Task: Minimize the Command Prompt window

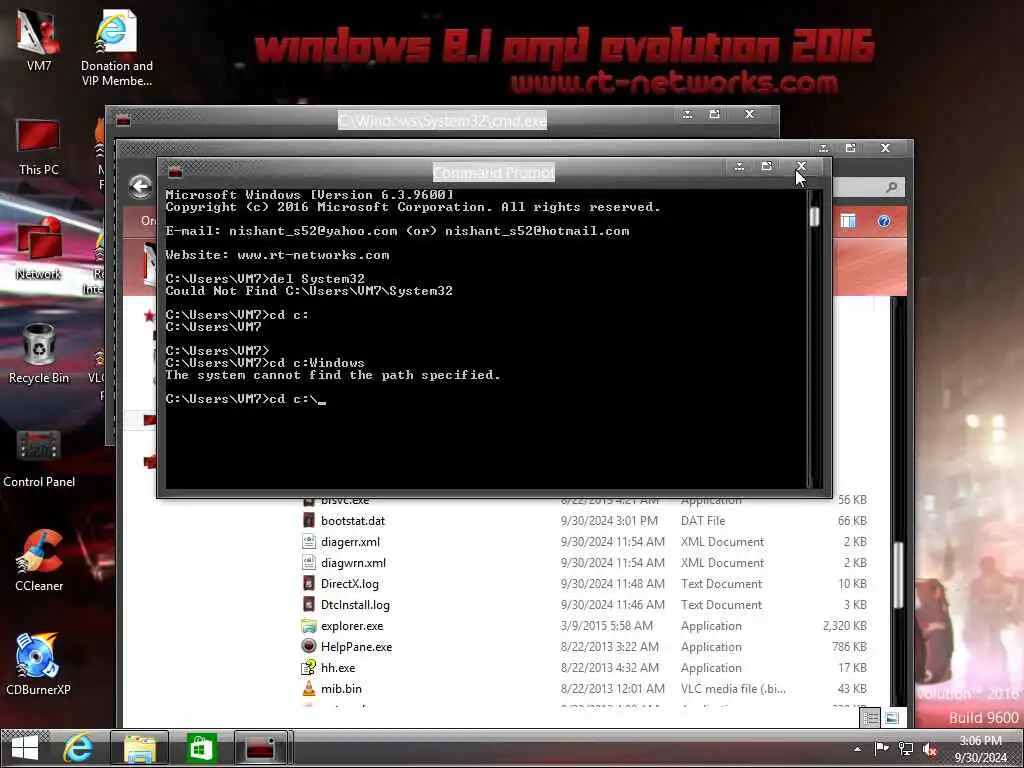Action: pos(739,167)
